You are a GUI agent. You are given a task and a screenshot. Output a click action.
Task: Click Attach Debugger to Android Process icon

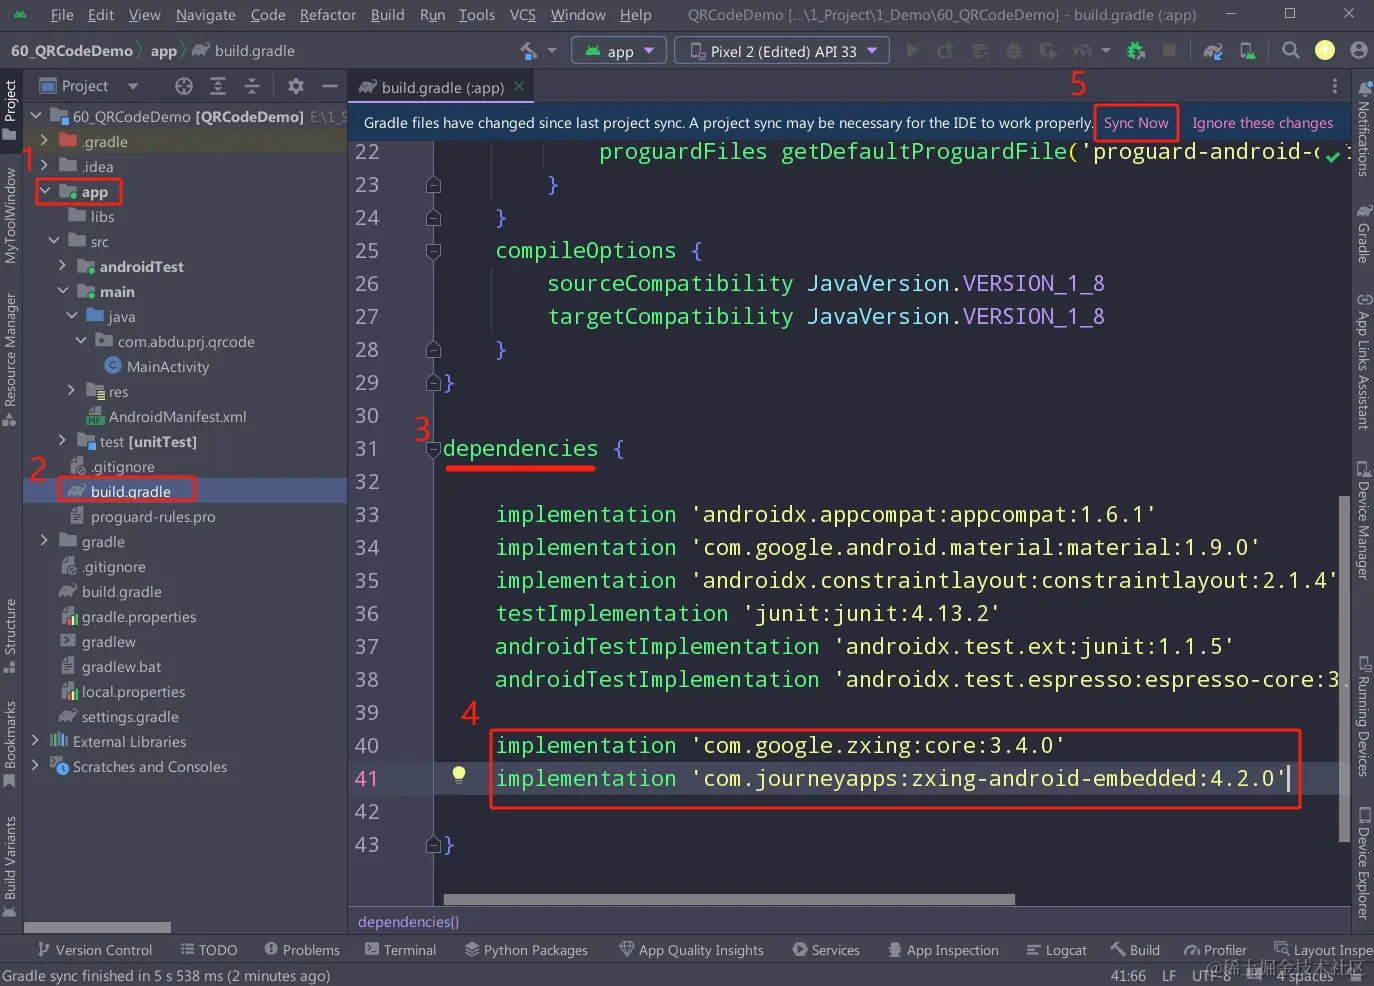pos(1135,51)
